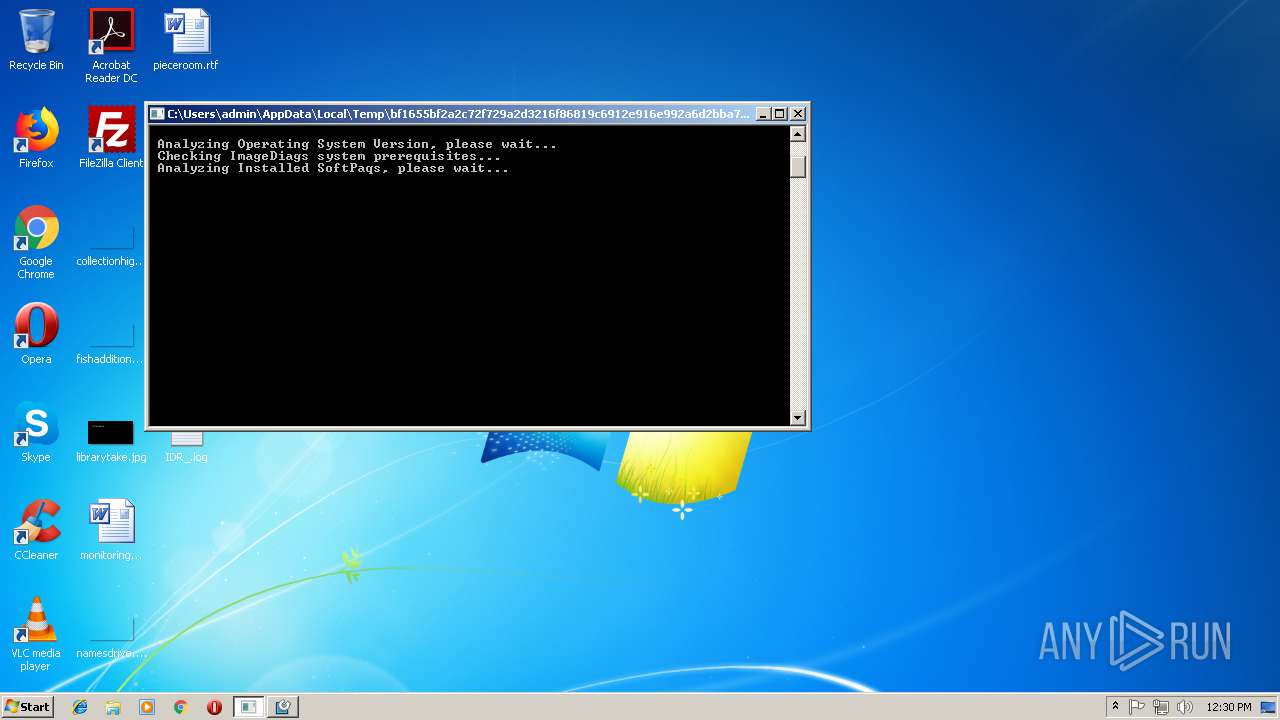Click the last taskbar application button
This screenshot has height=720, width=1280.
[282, 707]
